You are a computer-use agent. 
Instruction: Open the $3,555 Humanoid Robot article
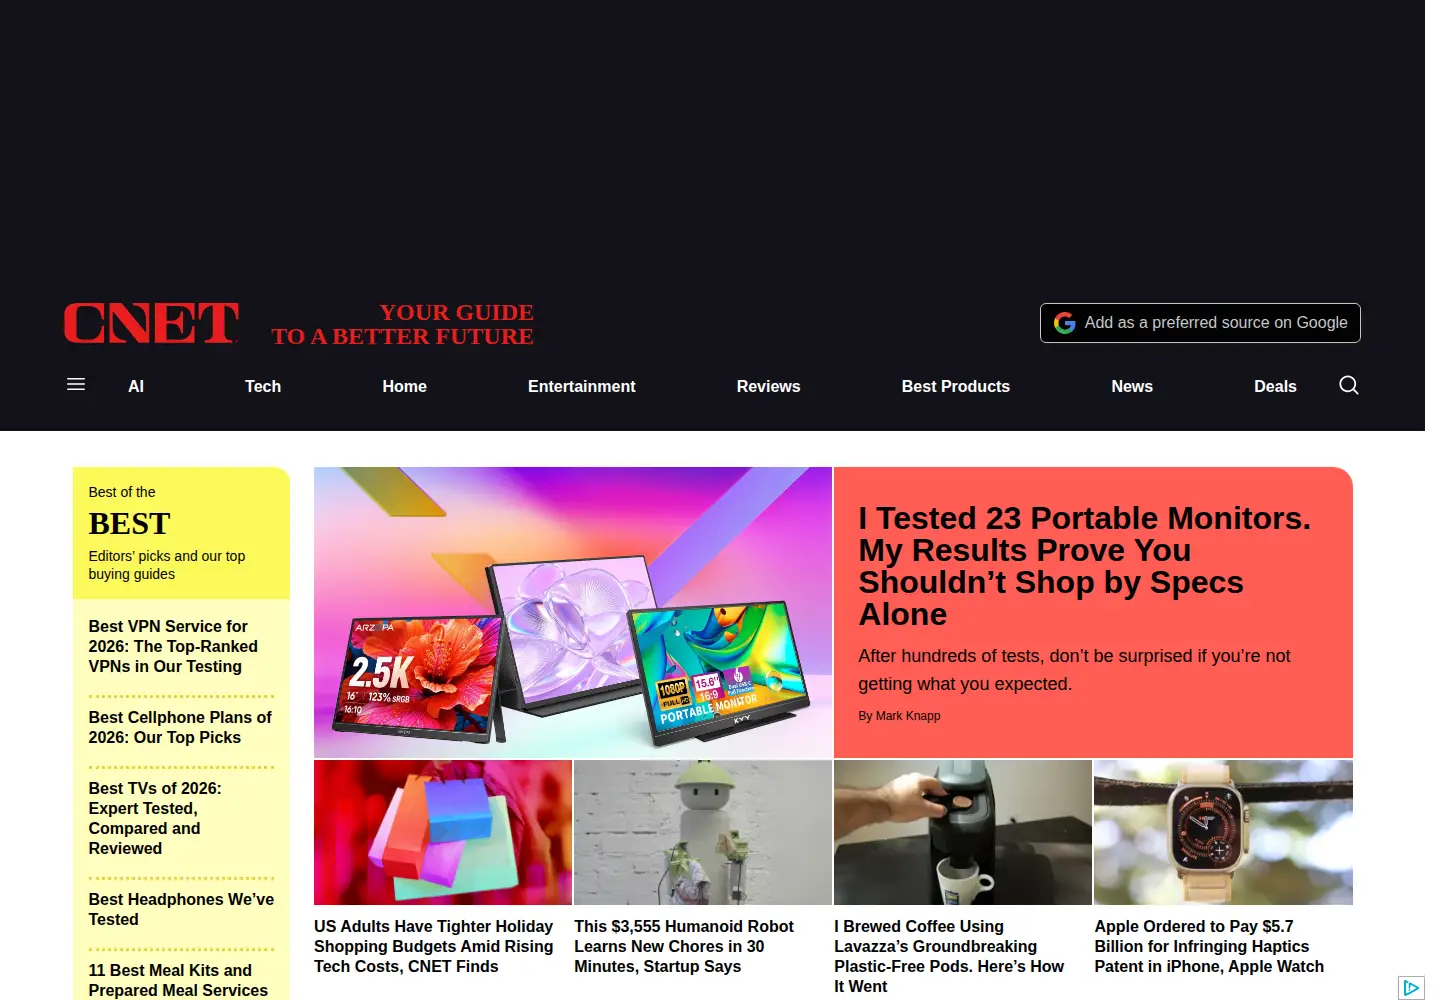[x=684, y=946]
